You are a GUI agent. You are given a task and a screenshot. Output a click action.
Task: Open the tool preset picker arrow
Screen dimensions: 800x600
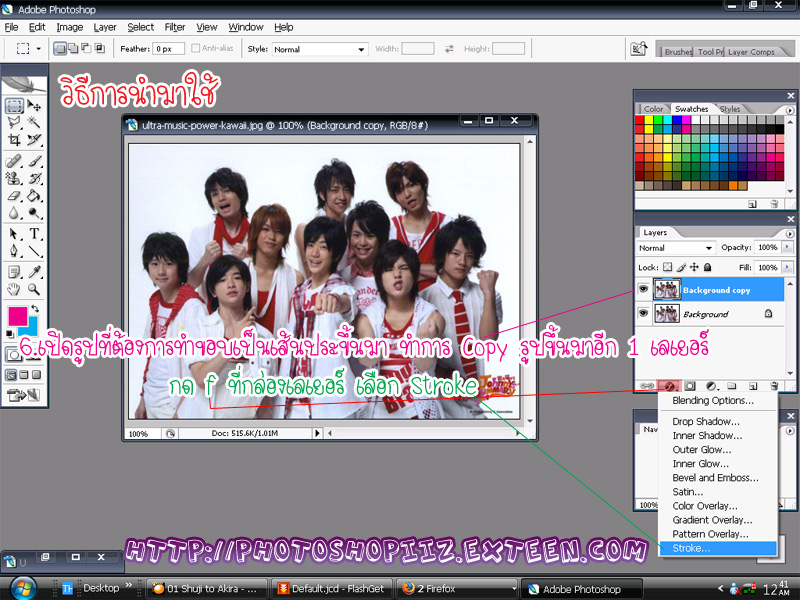(39, 48)
